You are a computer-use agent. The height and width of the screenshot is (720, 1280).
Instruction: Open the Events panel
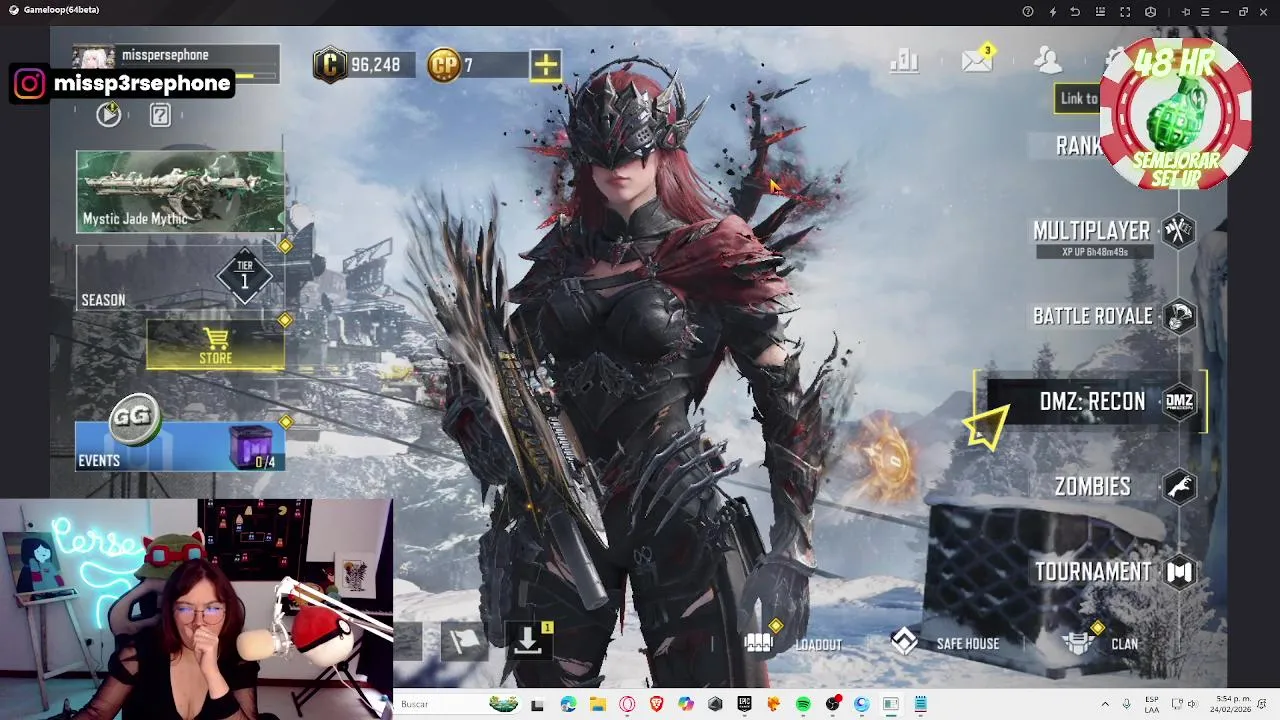(x=180, y=447)
